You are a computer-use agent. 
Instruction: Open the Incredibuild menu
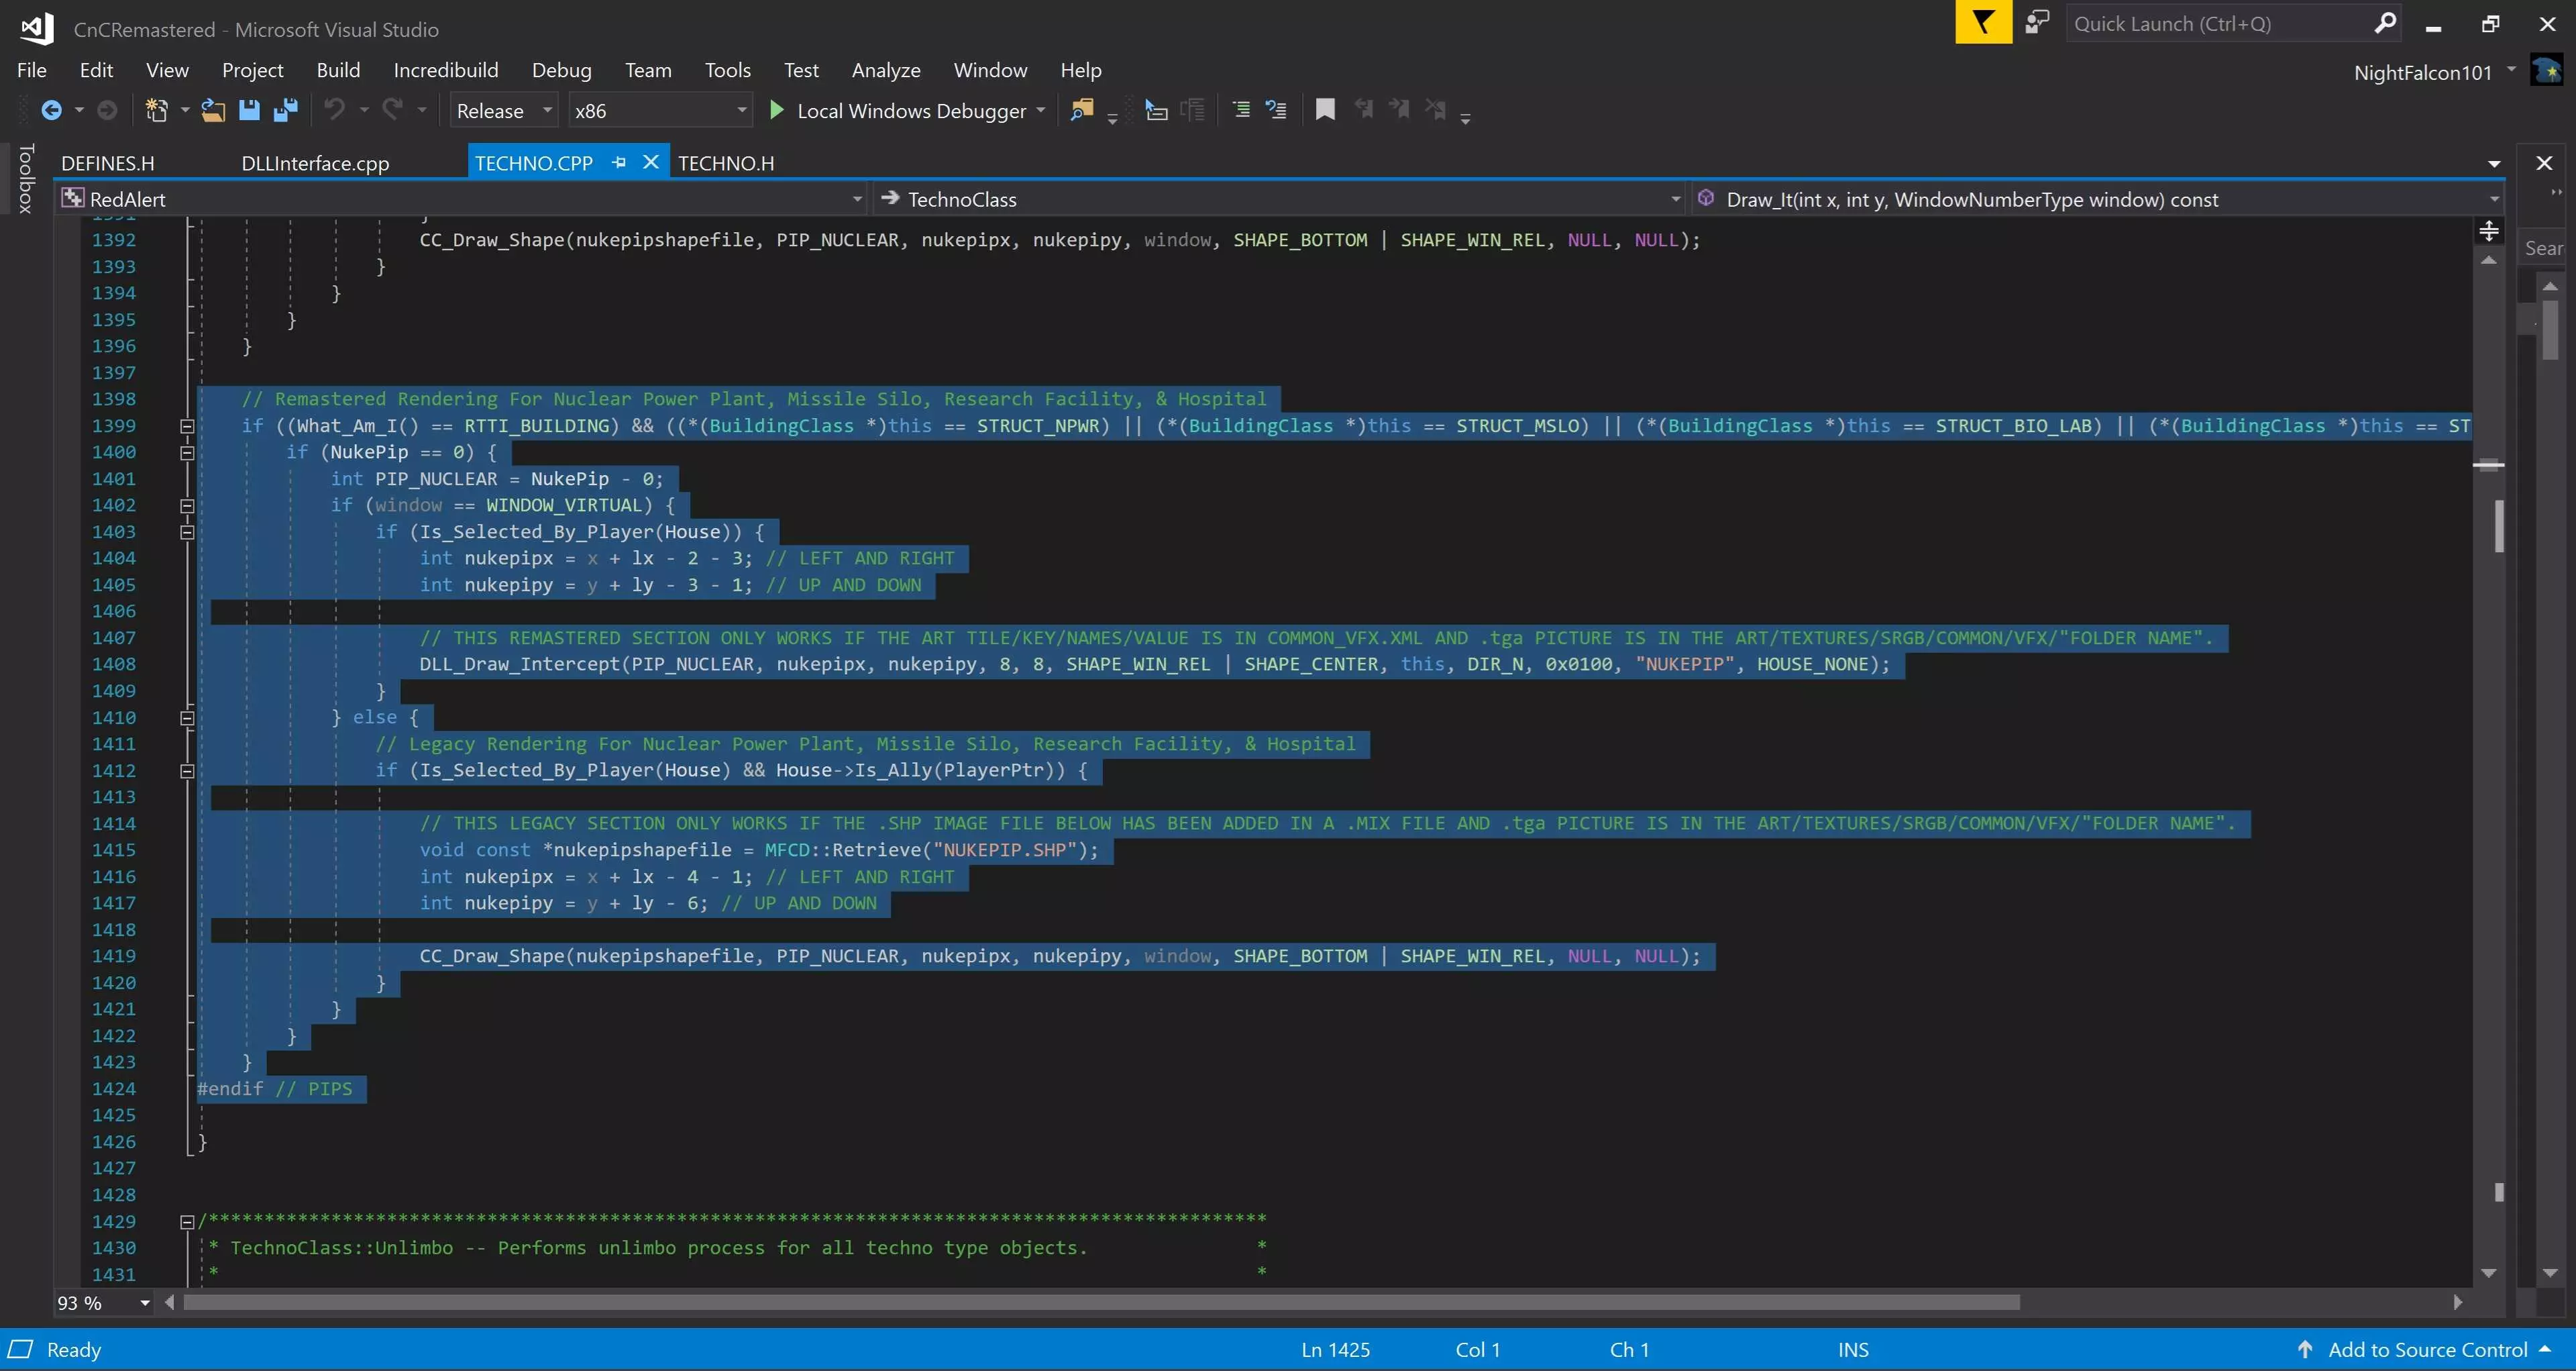click(445, 70)
